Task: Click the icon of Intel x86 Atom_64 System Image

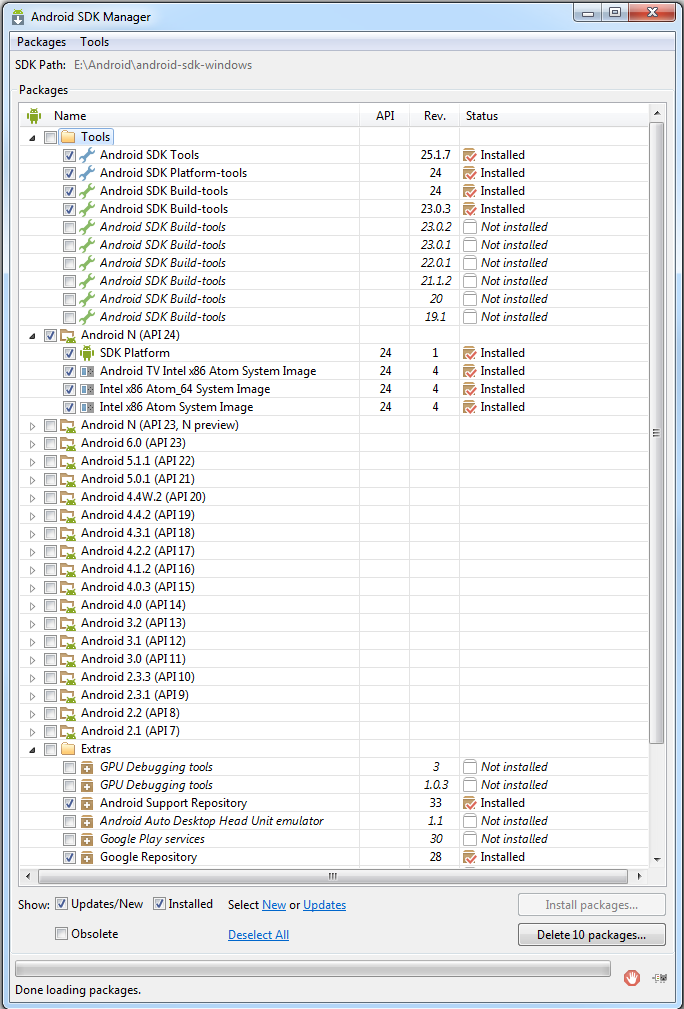Action: [87, 389]
